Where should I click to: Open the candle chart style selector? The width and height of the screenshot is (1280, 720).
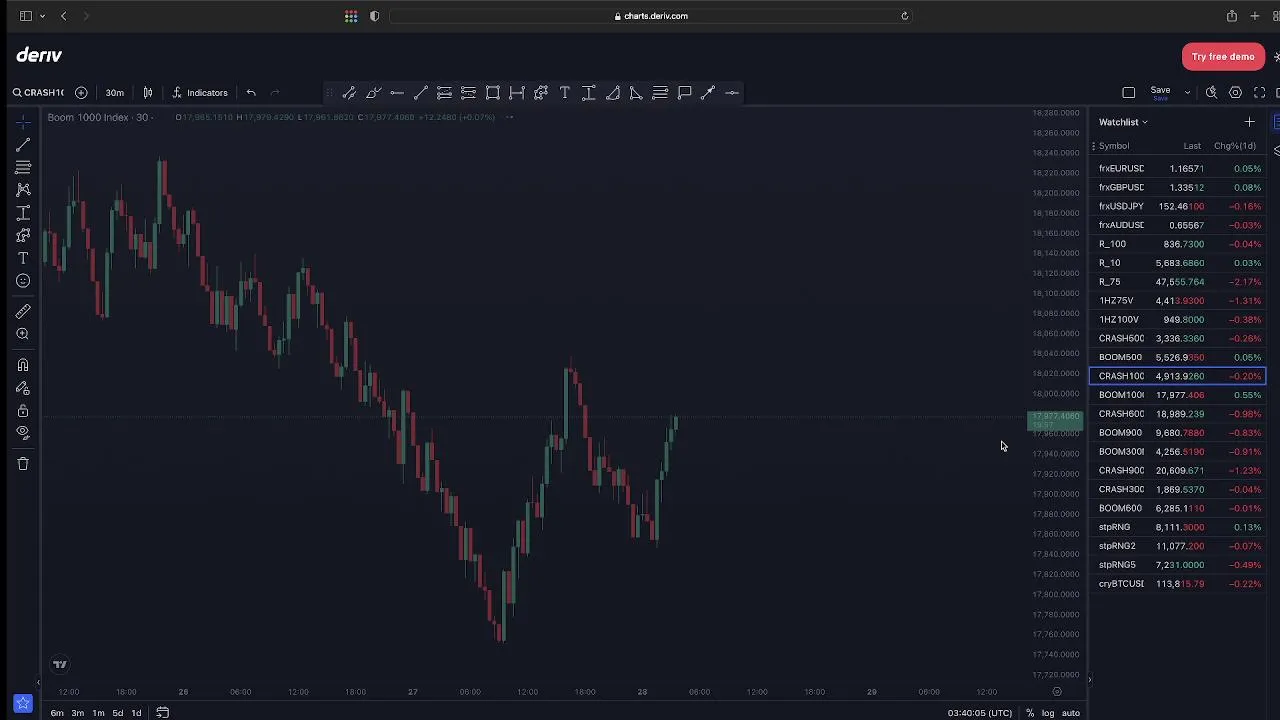coord(148,93)
